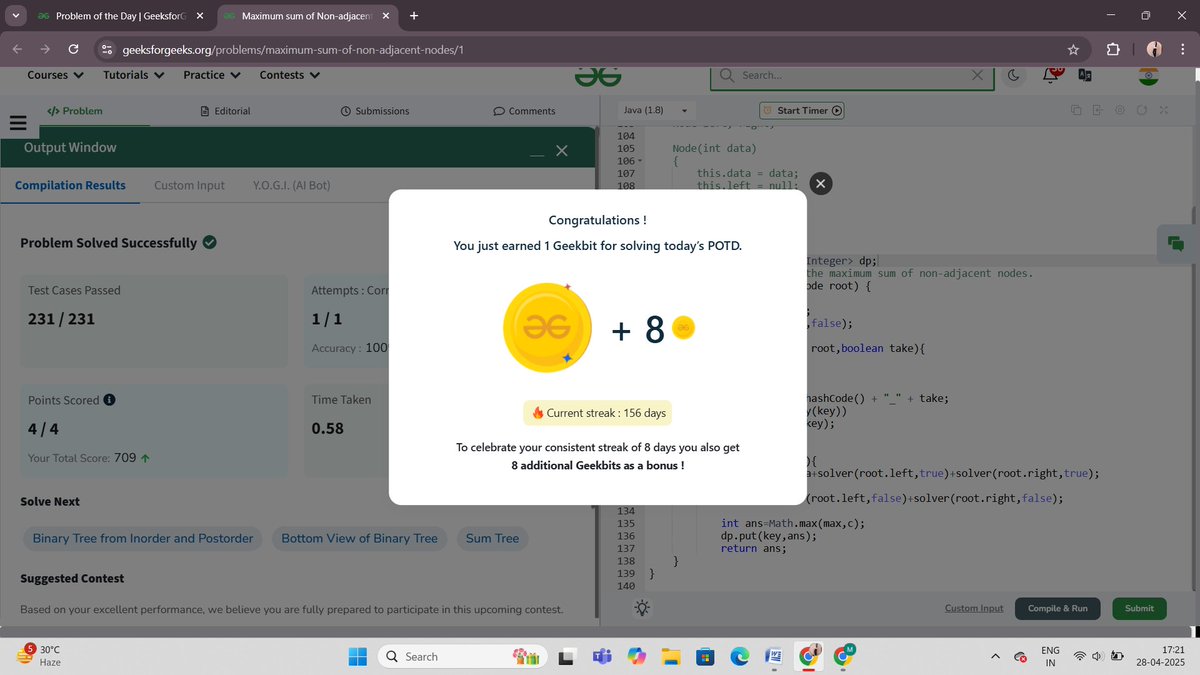This screenshot has height=675, width=1200.
Task: Expand the Contests dropdown menu
Action: point(290,75)
